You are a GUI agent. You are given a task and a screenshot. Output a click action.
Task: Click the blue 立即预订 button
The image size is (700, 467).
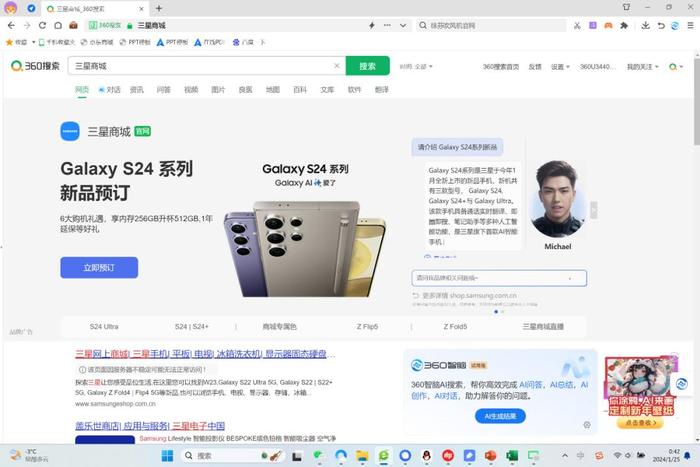[x=99, y=267]
